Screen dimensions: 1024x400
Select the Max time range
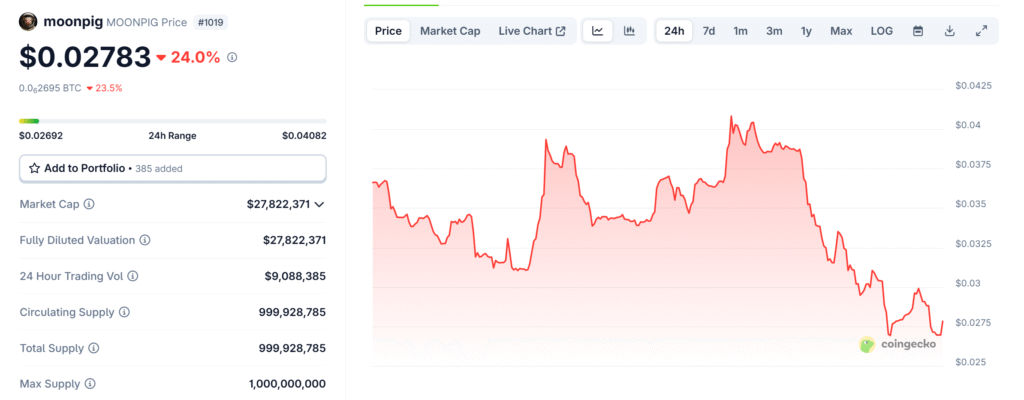tap(841, 31)
